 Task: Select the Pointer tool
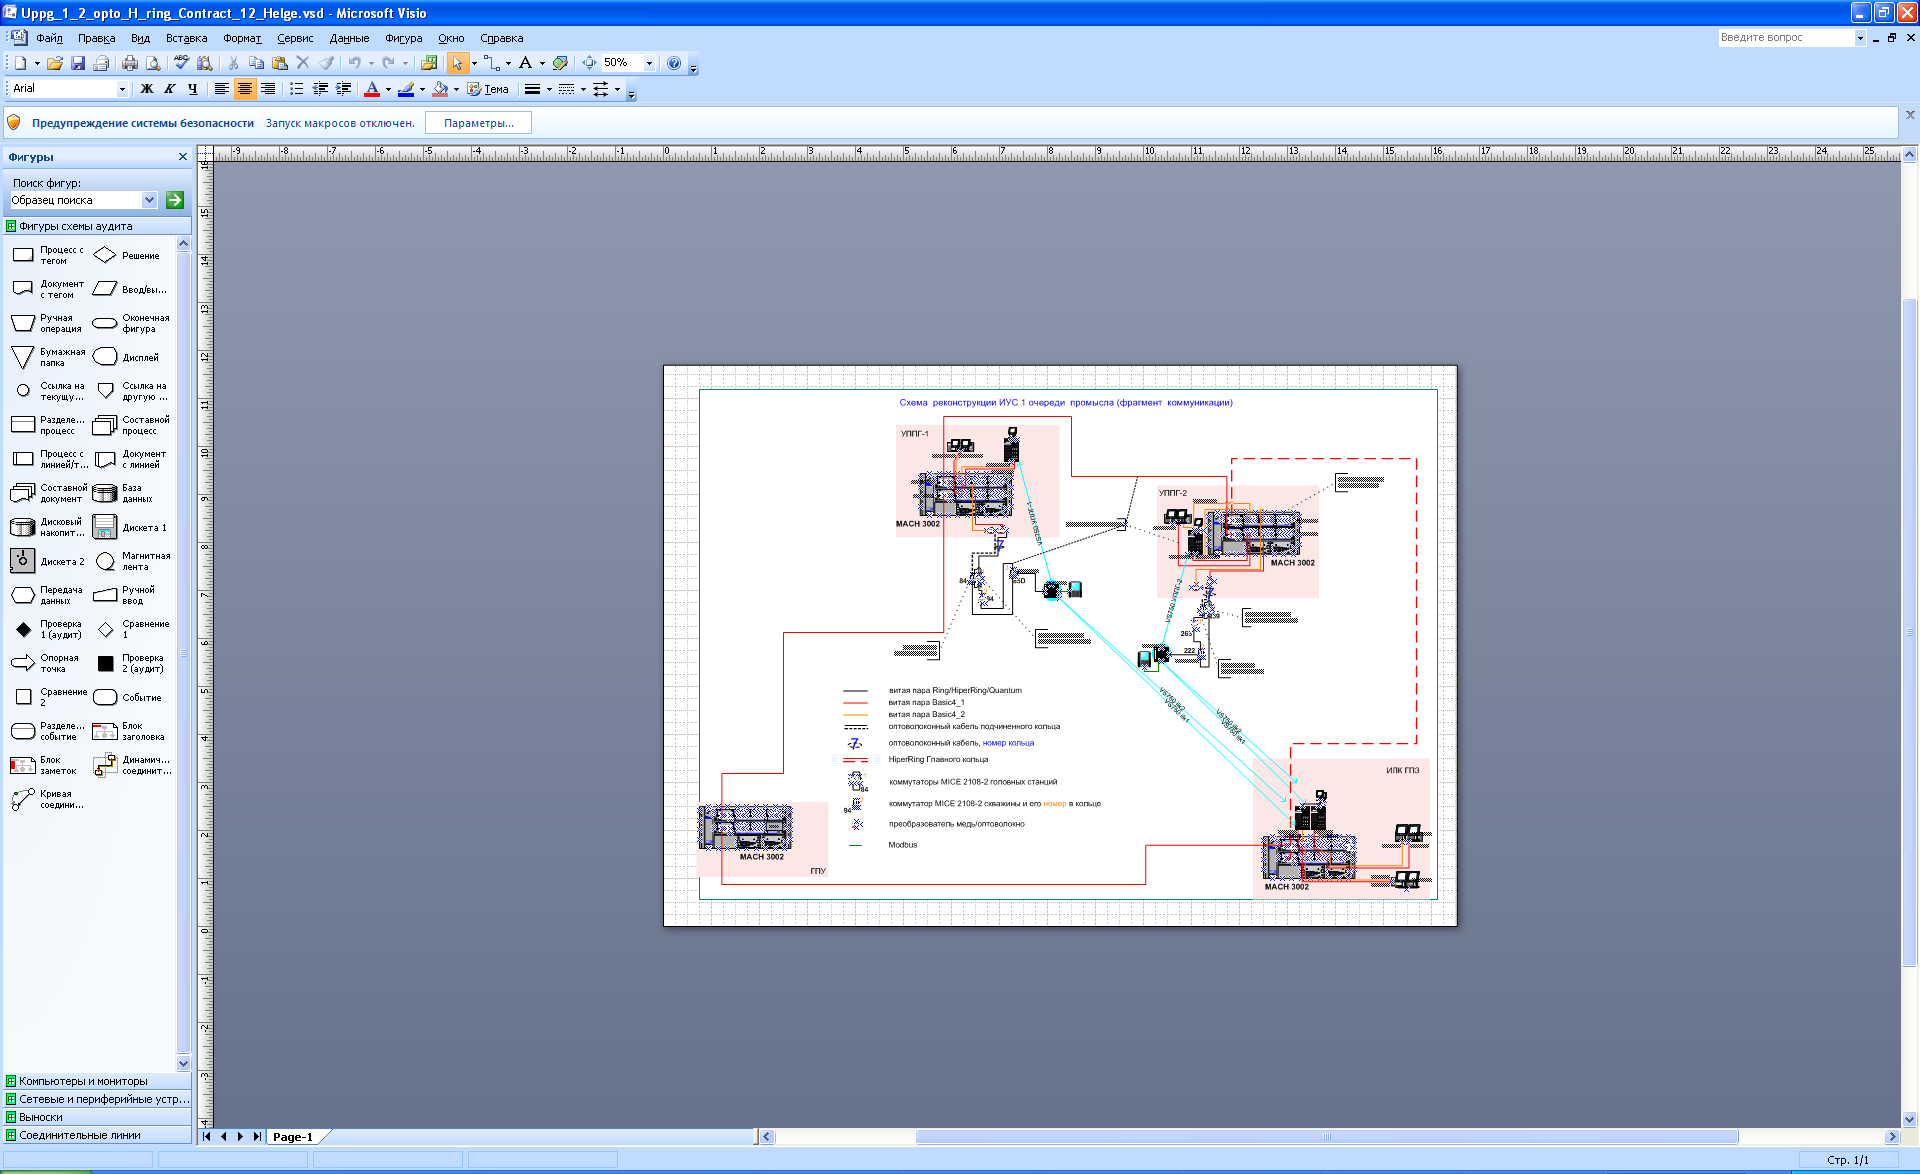tap(457, 63)
